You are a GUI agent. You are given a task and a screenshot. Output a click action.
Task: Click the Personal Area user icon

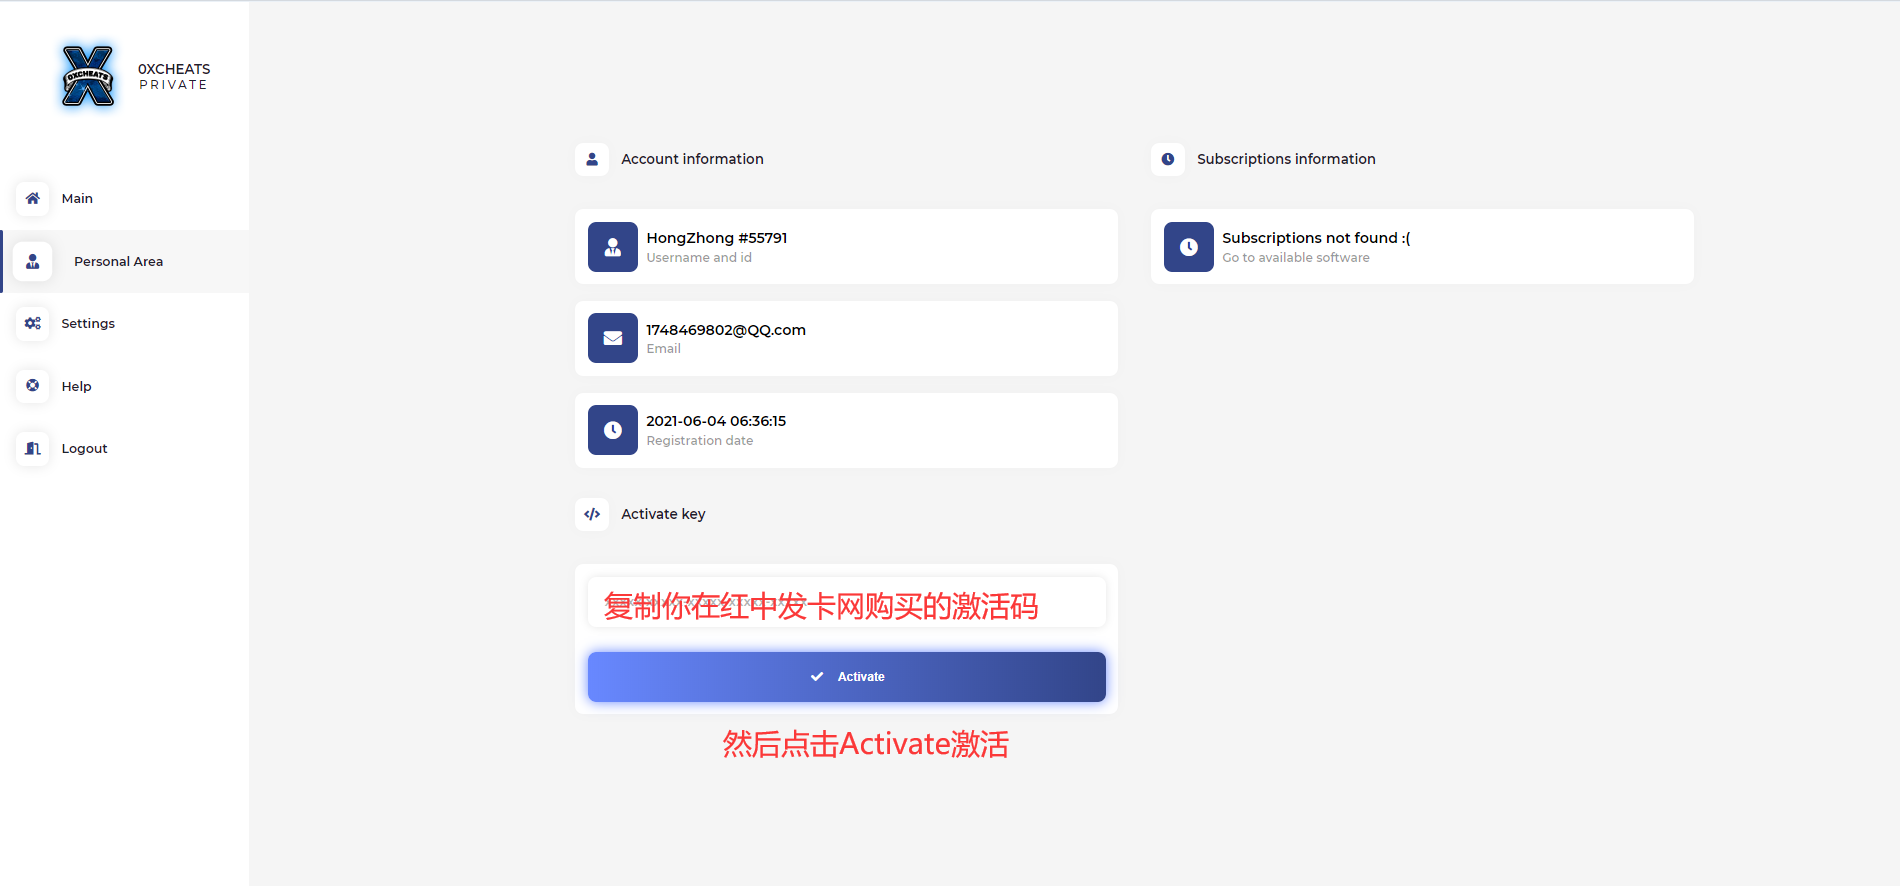(x=33, y=261)
